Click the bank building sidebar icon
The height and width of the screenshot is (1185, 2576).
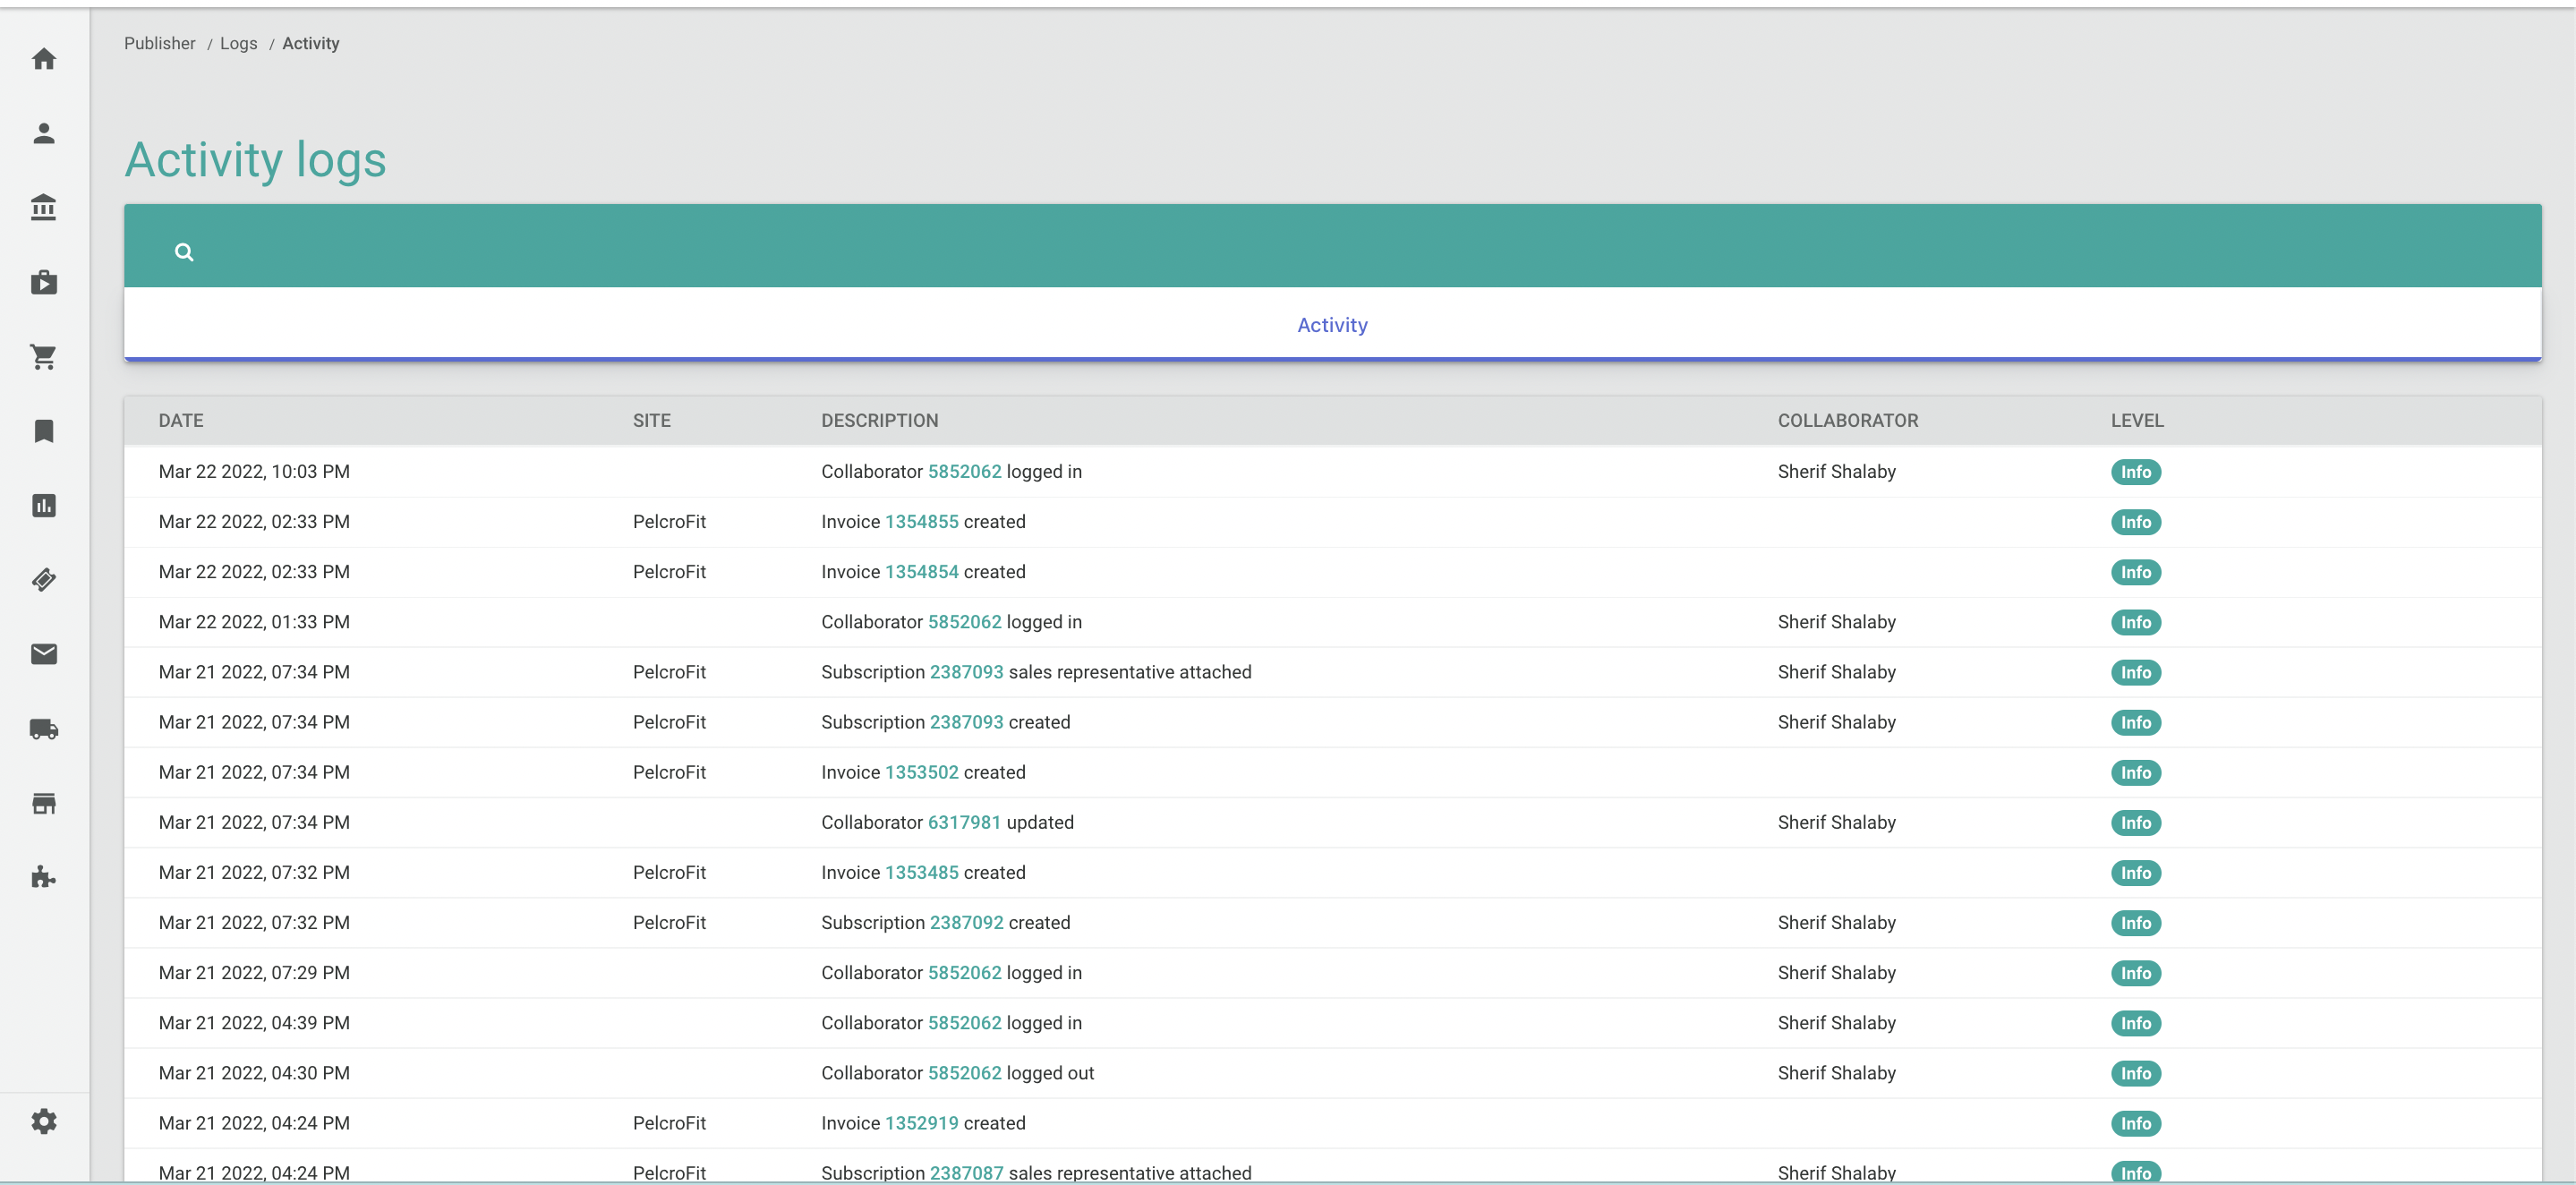[43, 208]
